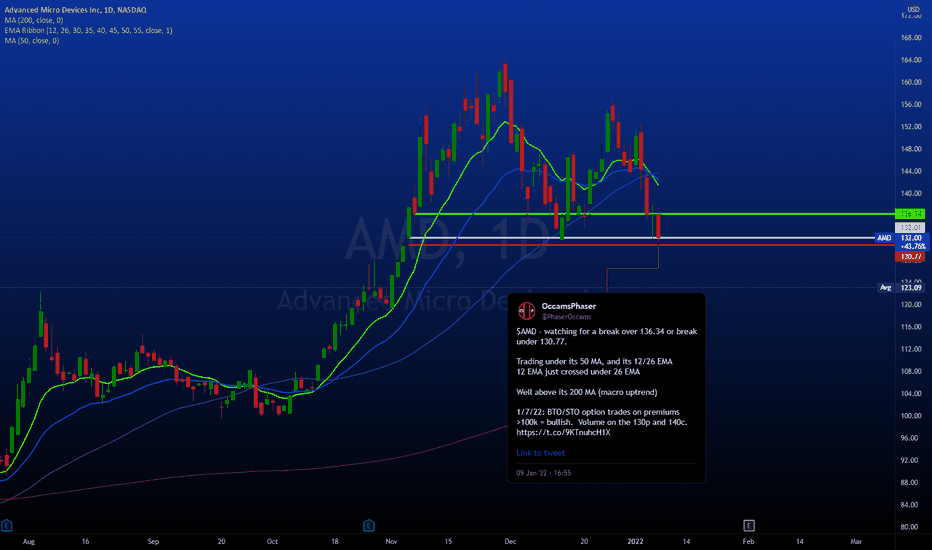Screen dimensions: 932x550
Task: Click the green horizontal line at 136.34
Action: [654, 213]
